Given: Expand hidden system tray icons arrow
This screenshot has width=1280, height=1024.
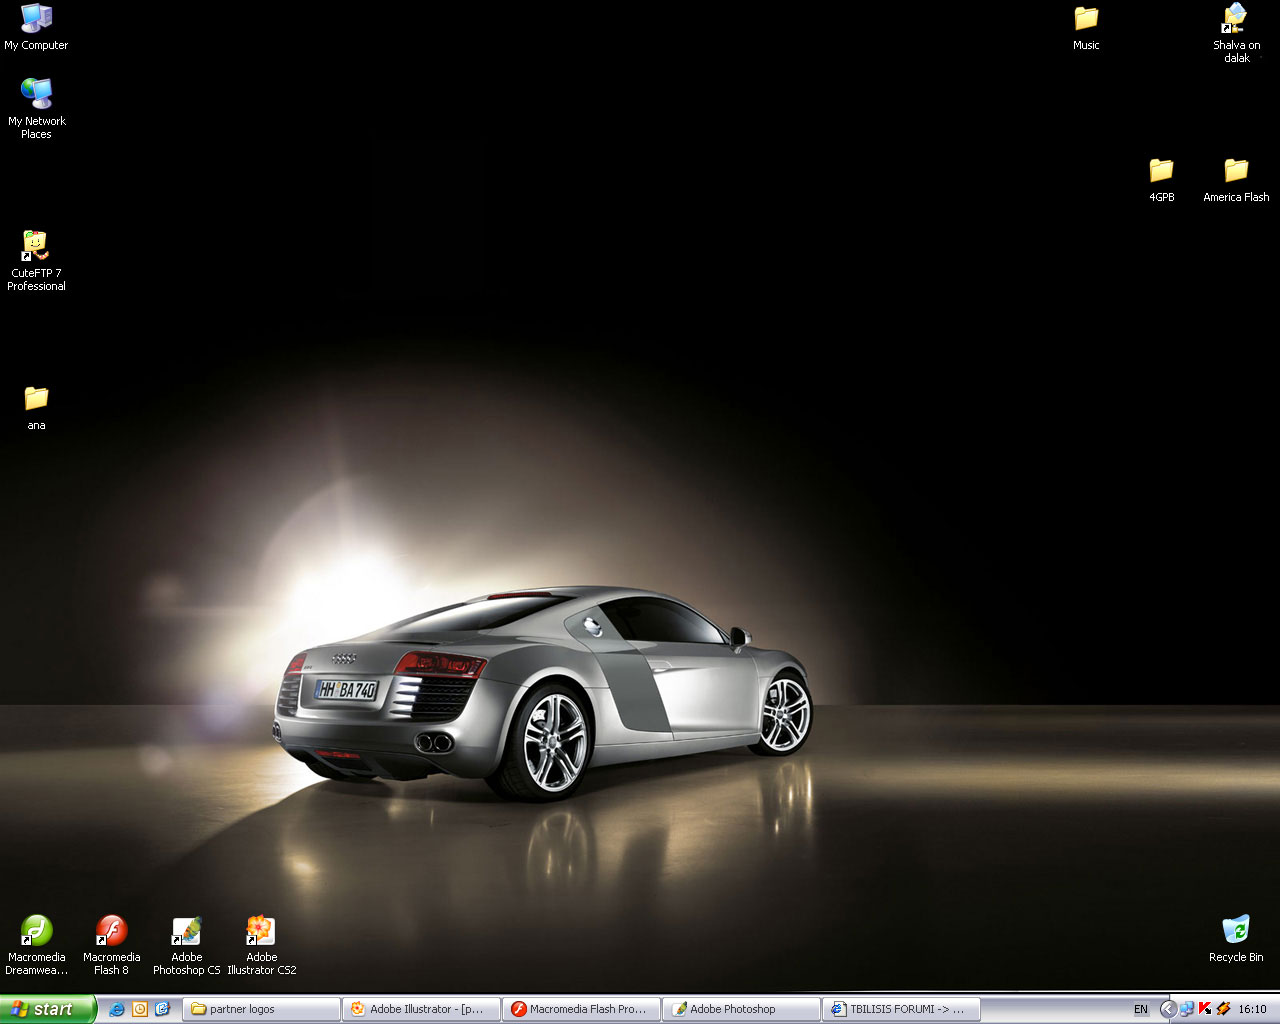Looking at the screenshot, I should (1167, 1009).
